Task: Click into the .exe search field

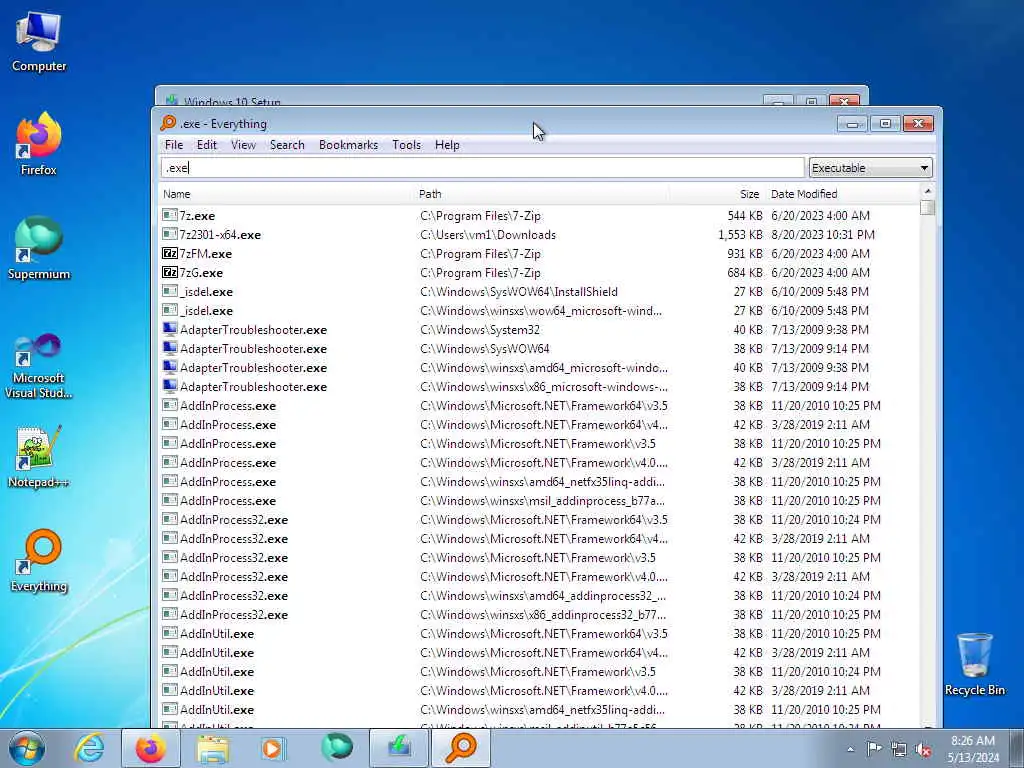Action: click(x=483, y=168)
